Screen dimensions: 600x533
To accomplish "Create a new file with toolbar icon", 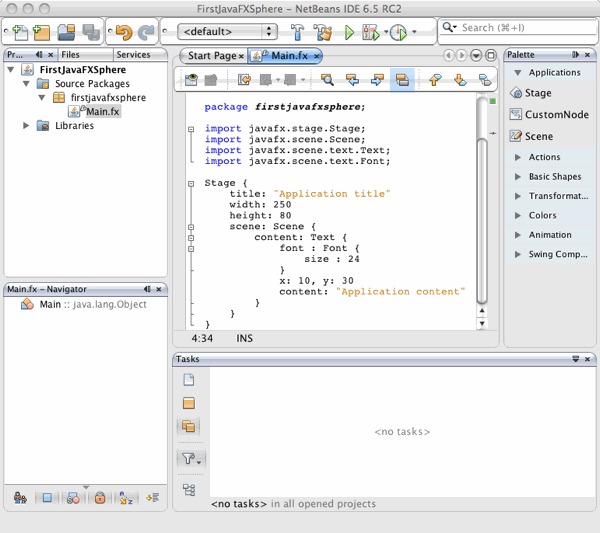I will click(x=20, y=32).
